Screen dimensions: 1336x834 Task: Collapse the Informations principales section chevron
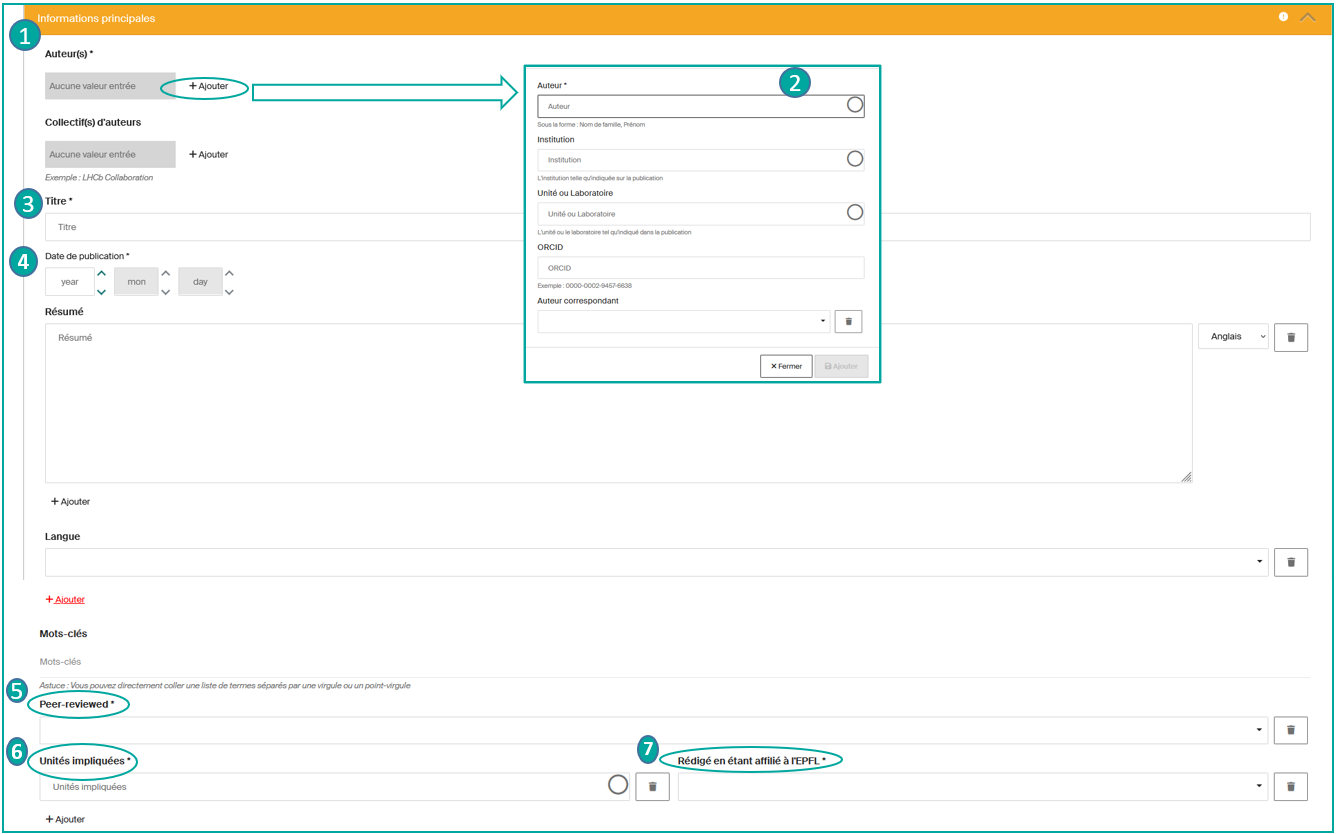pos(1307,17)
